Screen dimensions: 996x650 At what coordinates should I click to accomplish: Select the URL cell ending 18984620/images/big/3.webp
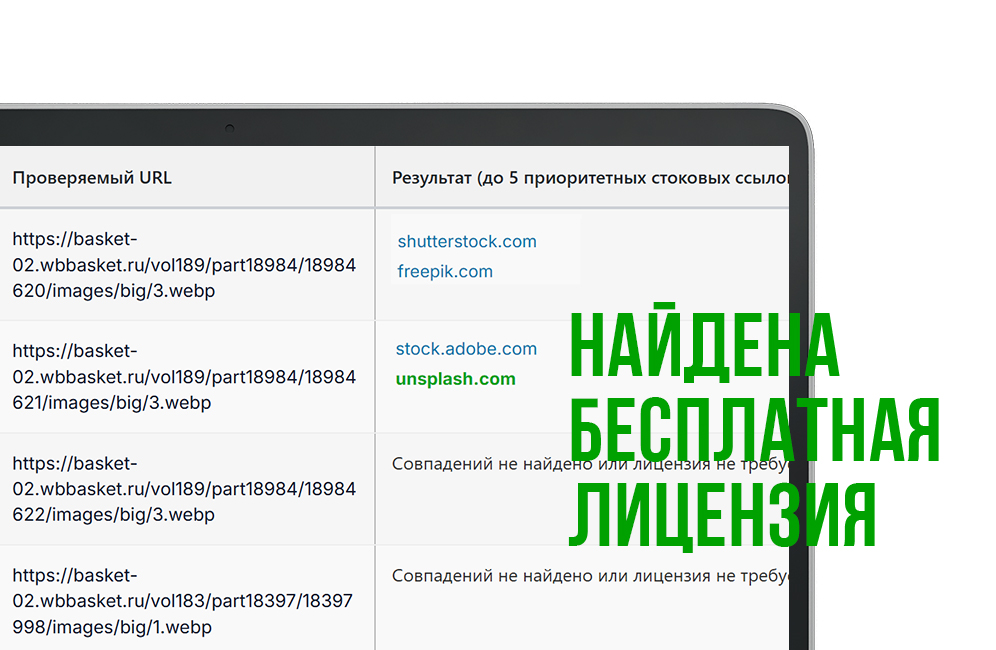point(184,265)
